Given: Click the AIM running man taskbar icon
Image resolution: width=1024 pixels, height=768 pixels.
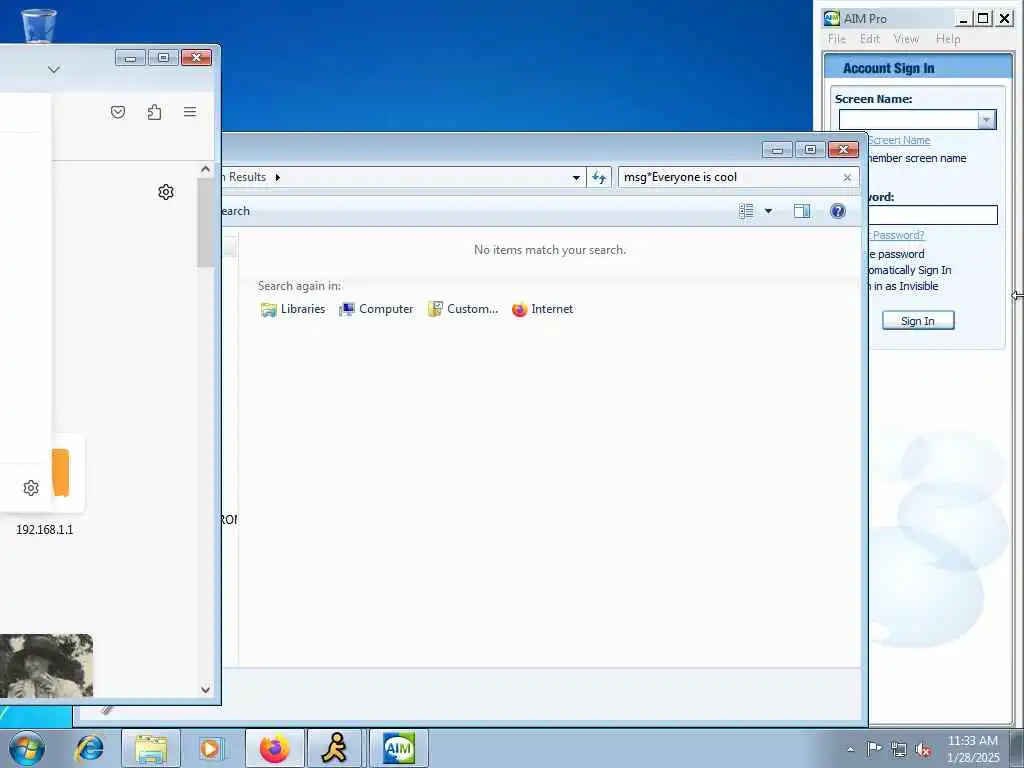Looking at the screenshot, I should [334, 748].
